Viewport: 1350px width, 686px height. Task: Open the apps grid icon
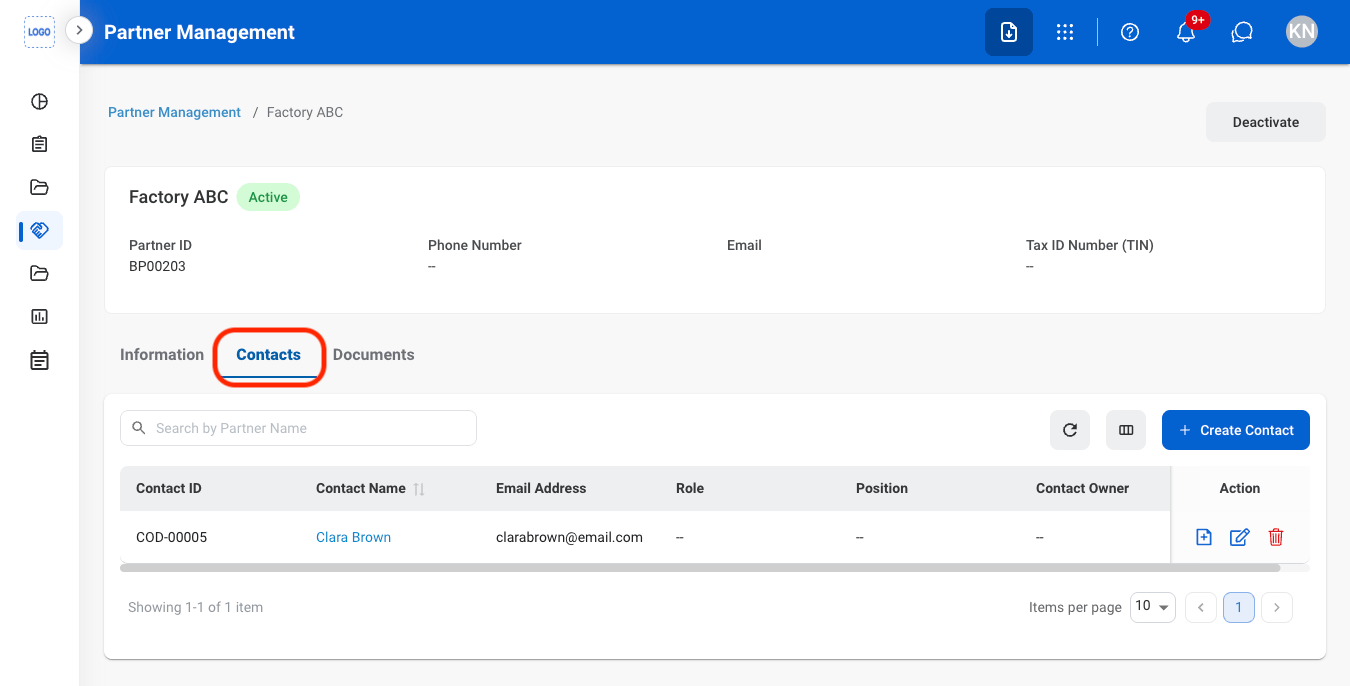[x=1065, y=32]
